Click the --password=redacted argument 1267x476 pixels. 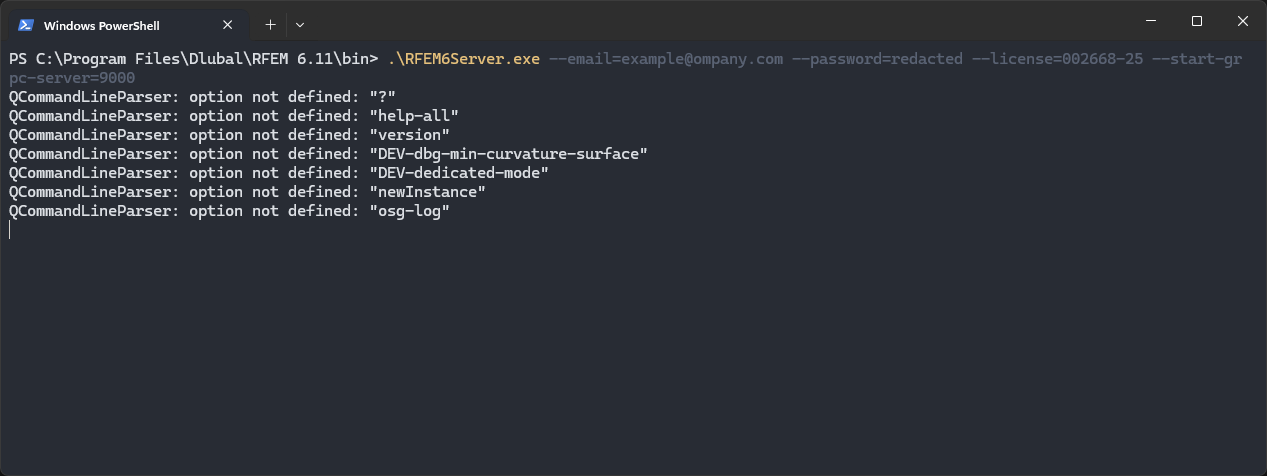coord(877,59)
